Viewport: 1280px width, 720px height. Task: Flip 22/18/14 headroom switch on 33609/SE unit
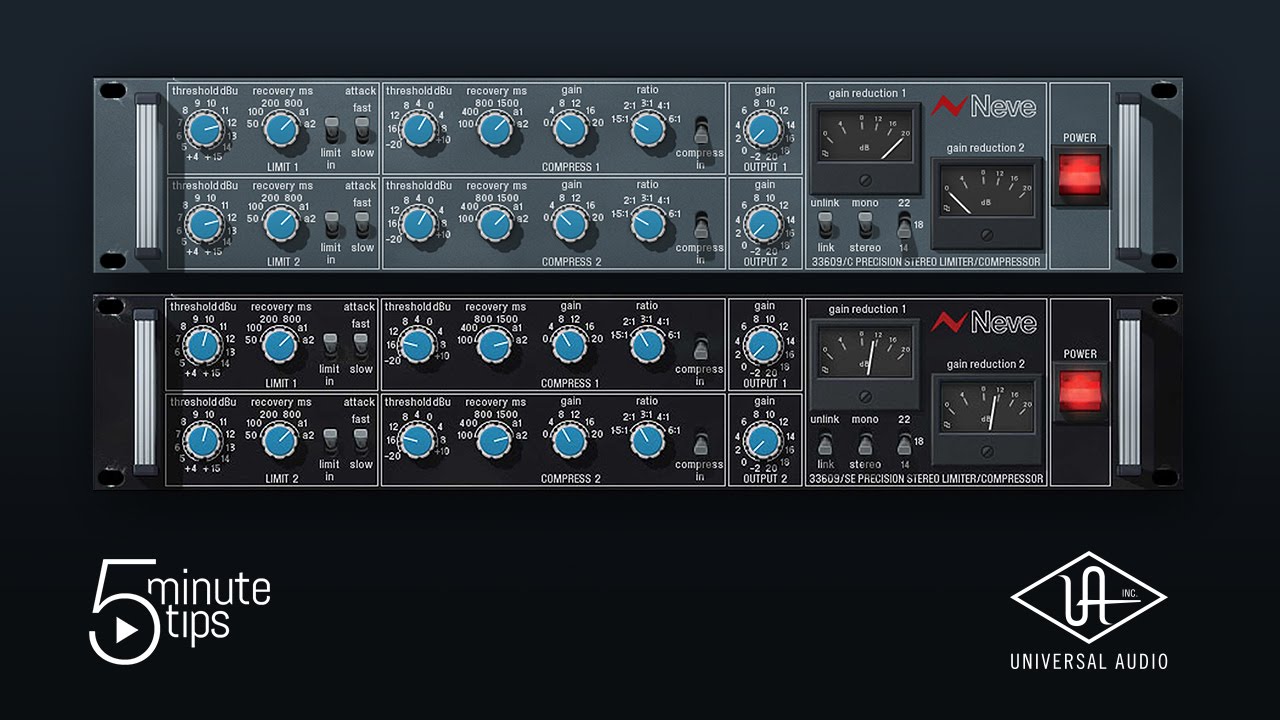(x=904, y=441)
